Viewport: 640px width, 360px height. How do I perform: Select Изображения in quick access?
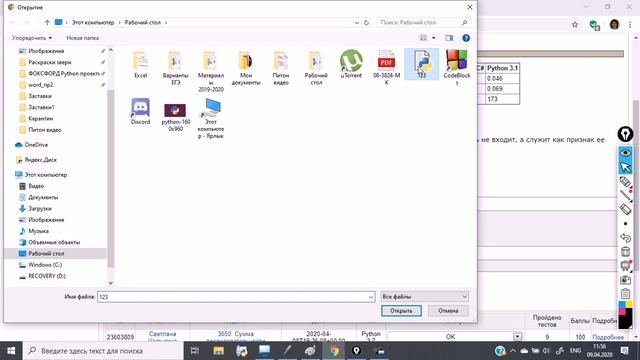coord(46,51)
